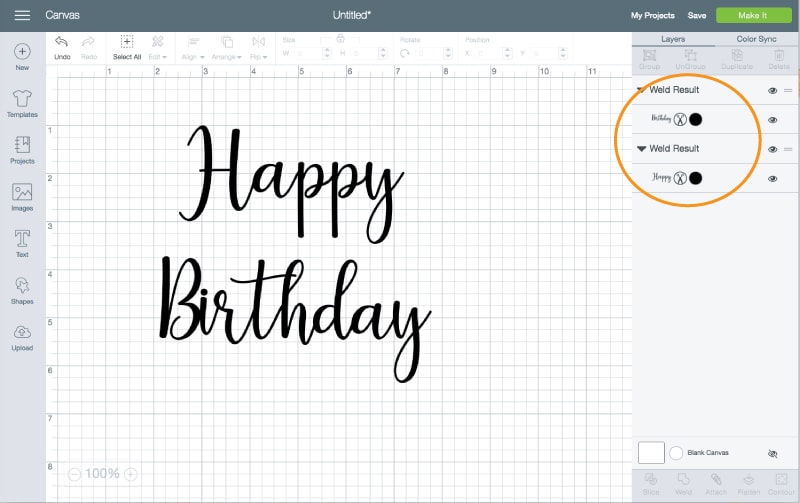This screenshot has width=800, height=503.
Task: Open the Images library
Action: pos(22,192)
